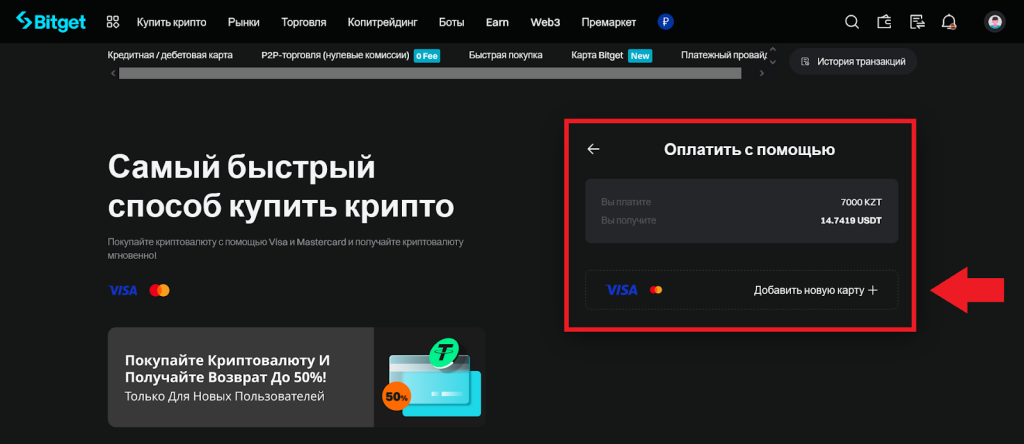The height and width of the screenshot is (444, 1024).
Task: Click the Mastercard logo in payment card row
Action: (x=656, y=290)
